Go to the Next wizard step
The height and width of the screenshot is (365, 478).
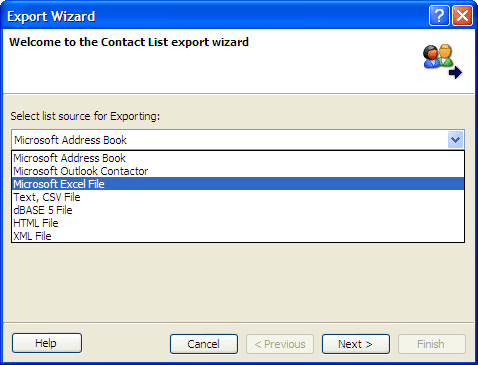click(356, 344)
